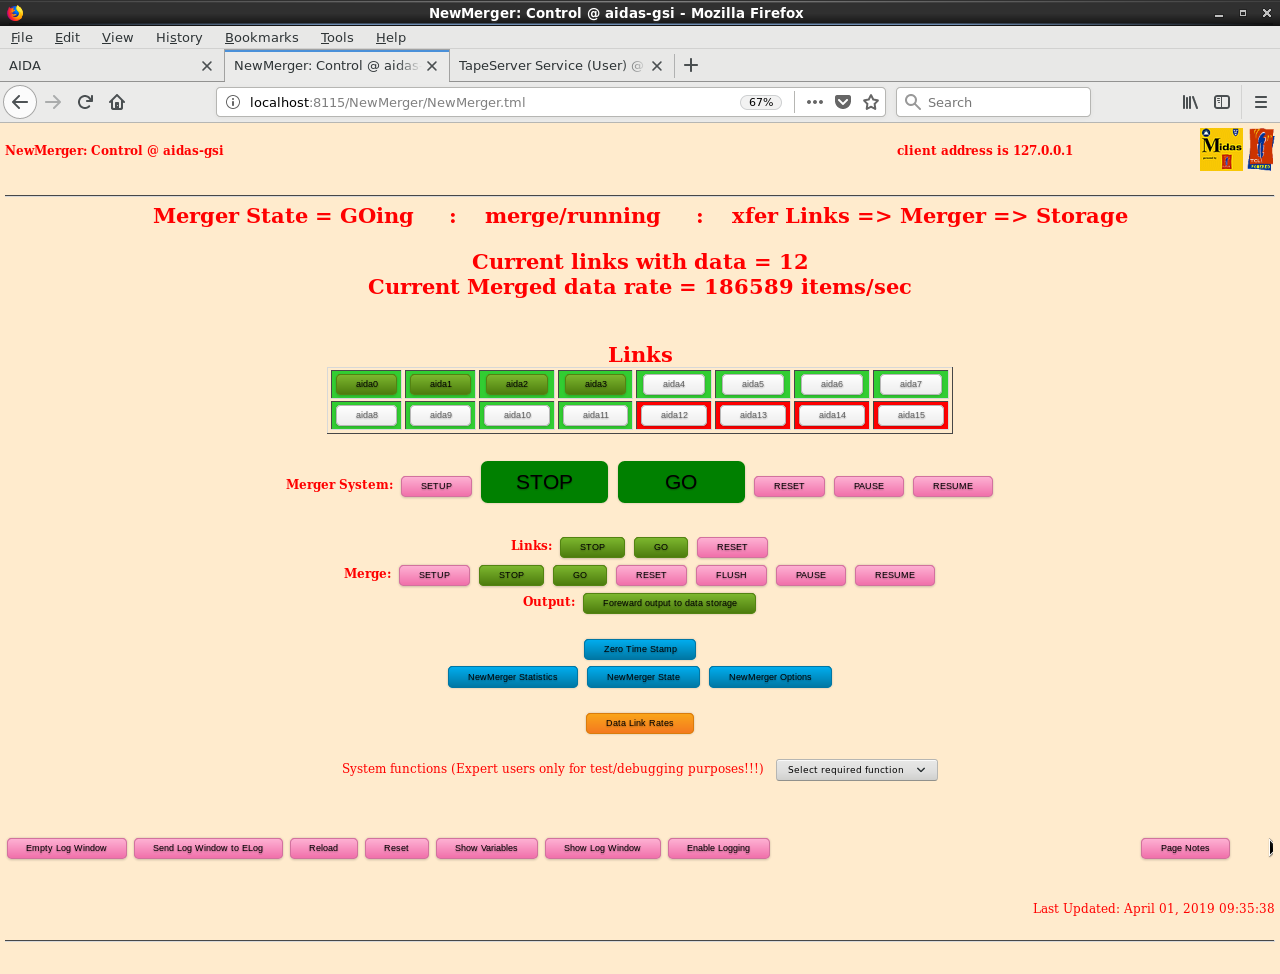The image size is (1280, 974).
Task: Open page actions three-dot menu
Action: coord(815,102)
